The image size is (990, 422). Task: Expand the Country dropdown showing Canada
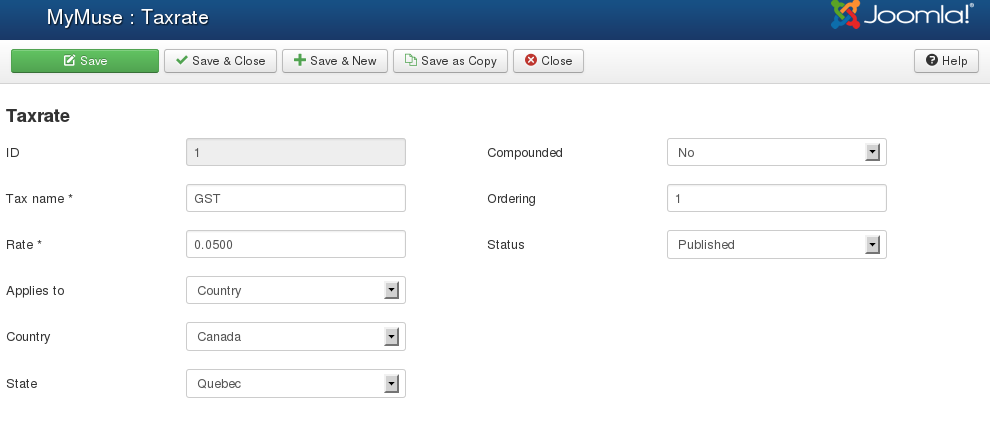(295, 337)
